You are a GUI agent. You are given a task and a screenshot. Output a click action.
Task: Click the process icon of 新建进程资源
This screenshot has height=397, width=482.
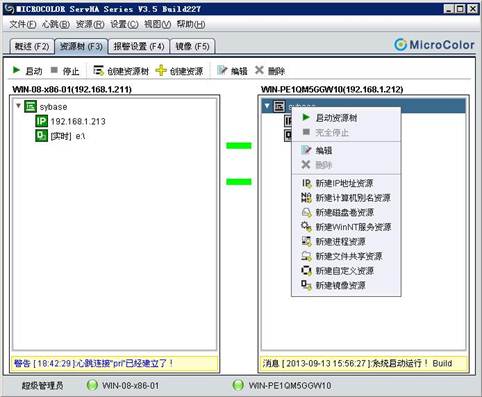tap(306, 241)
